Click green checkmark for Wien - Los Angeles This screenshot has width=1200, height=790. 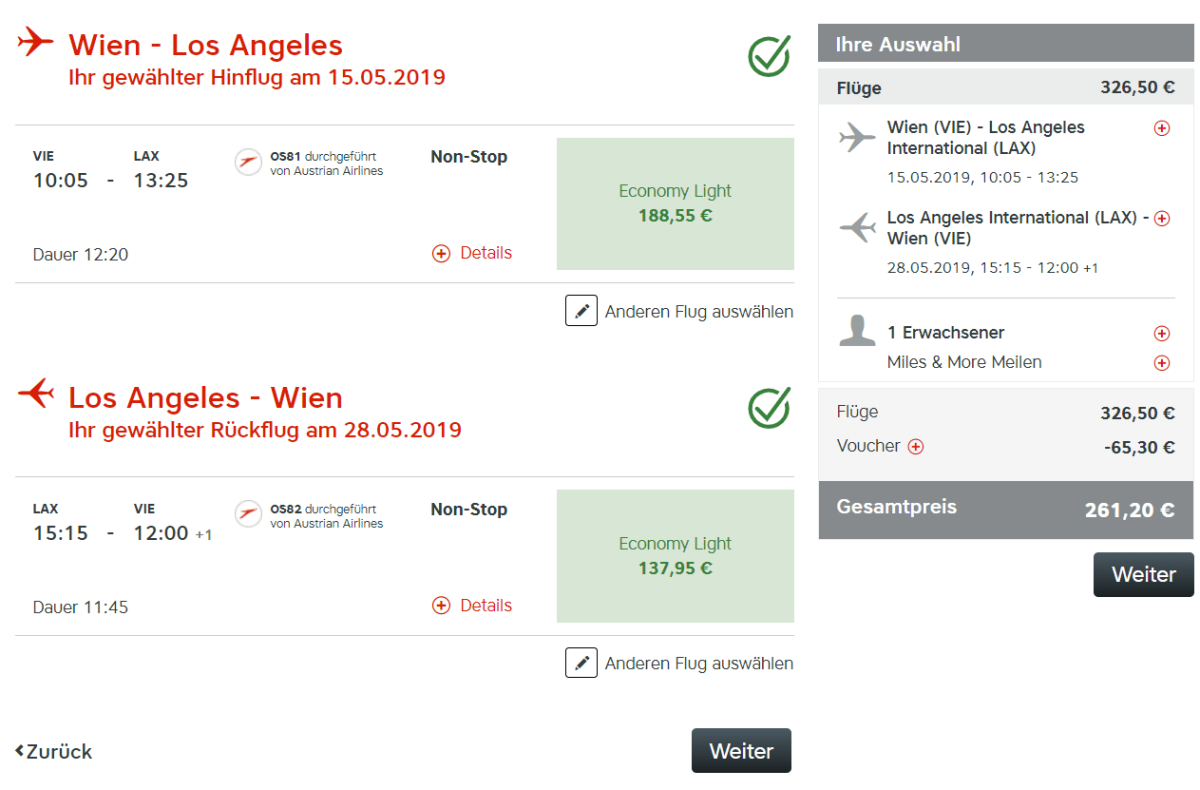pyautogui.click(x=769, y=57)
